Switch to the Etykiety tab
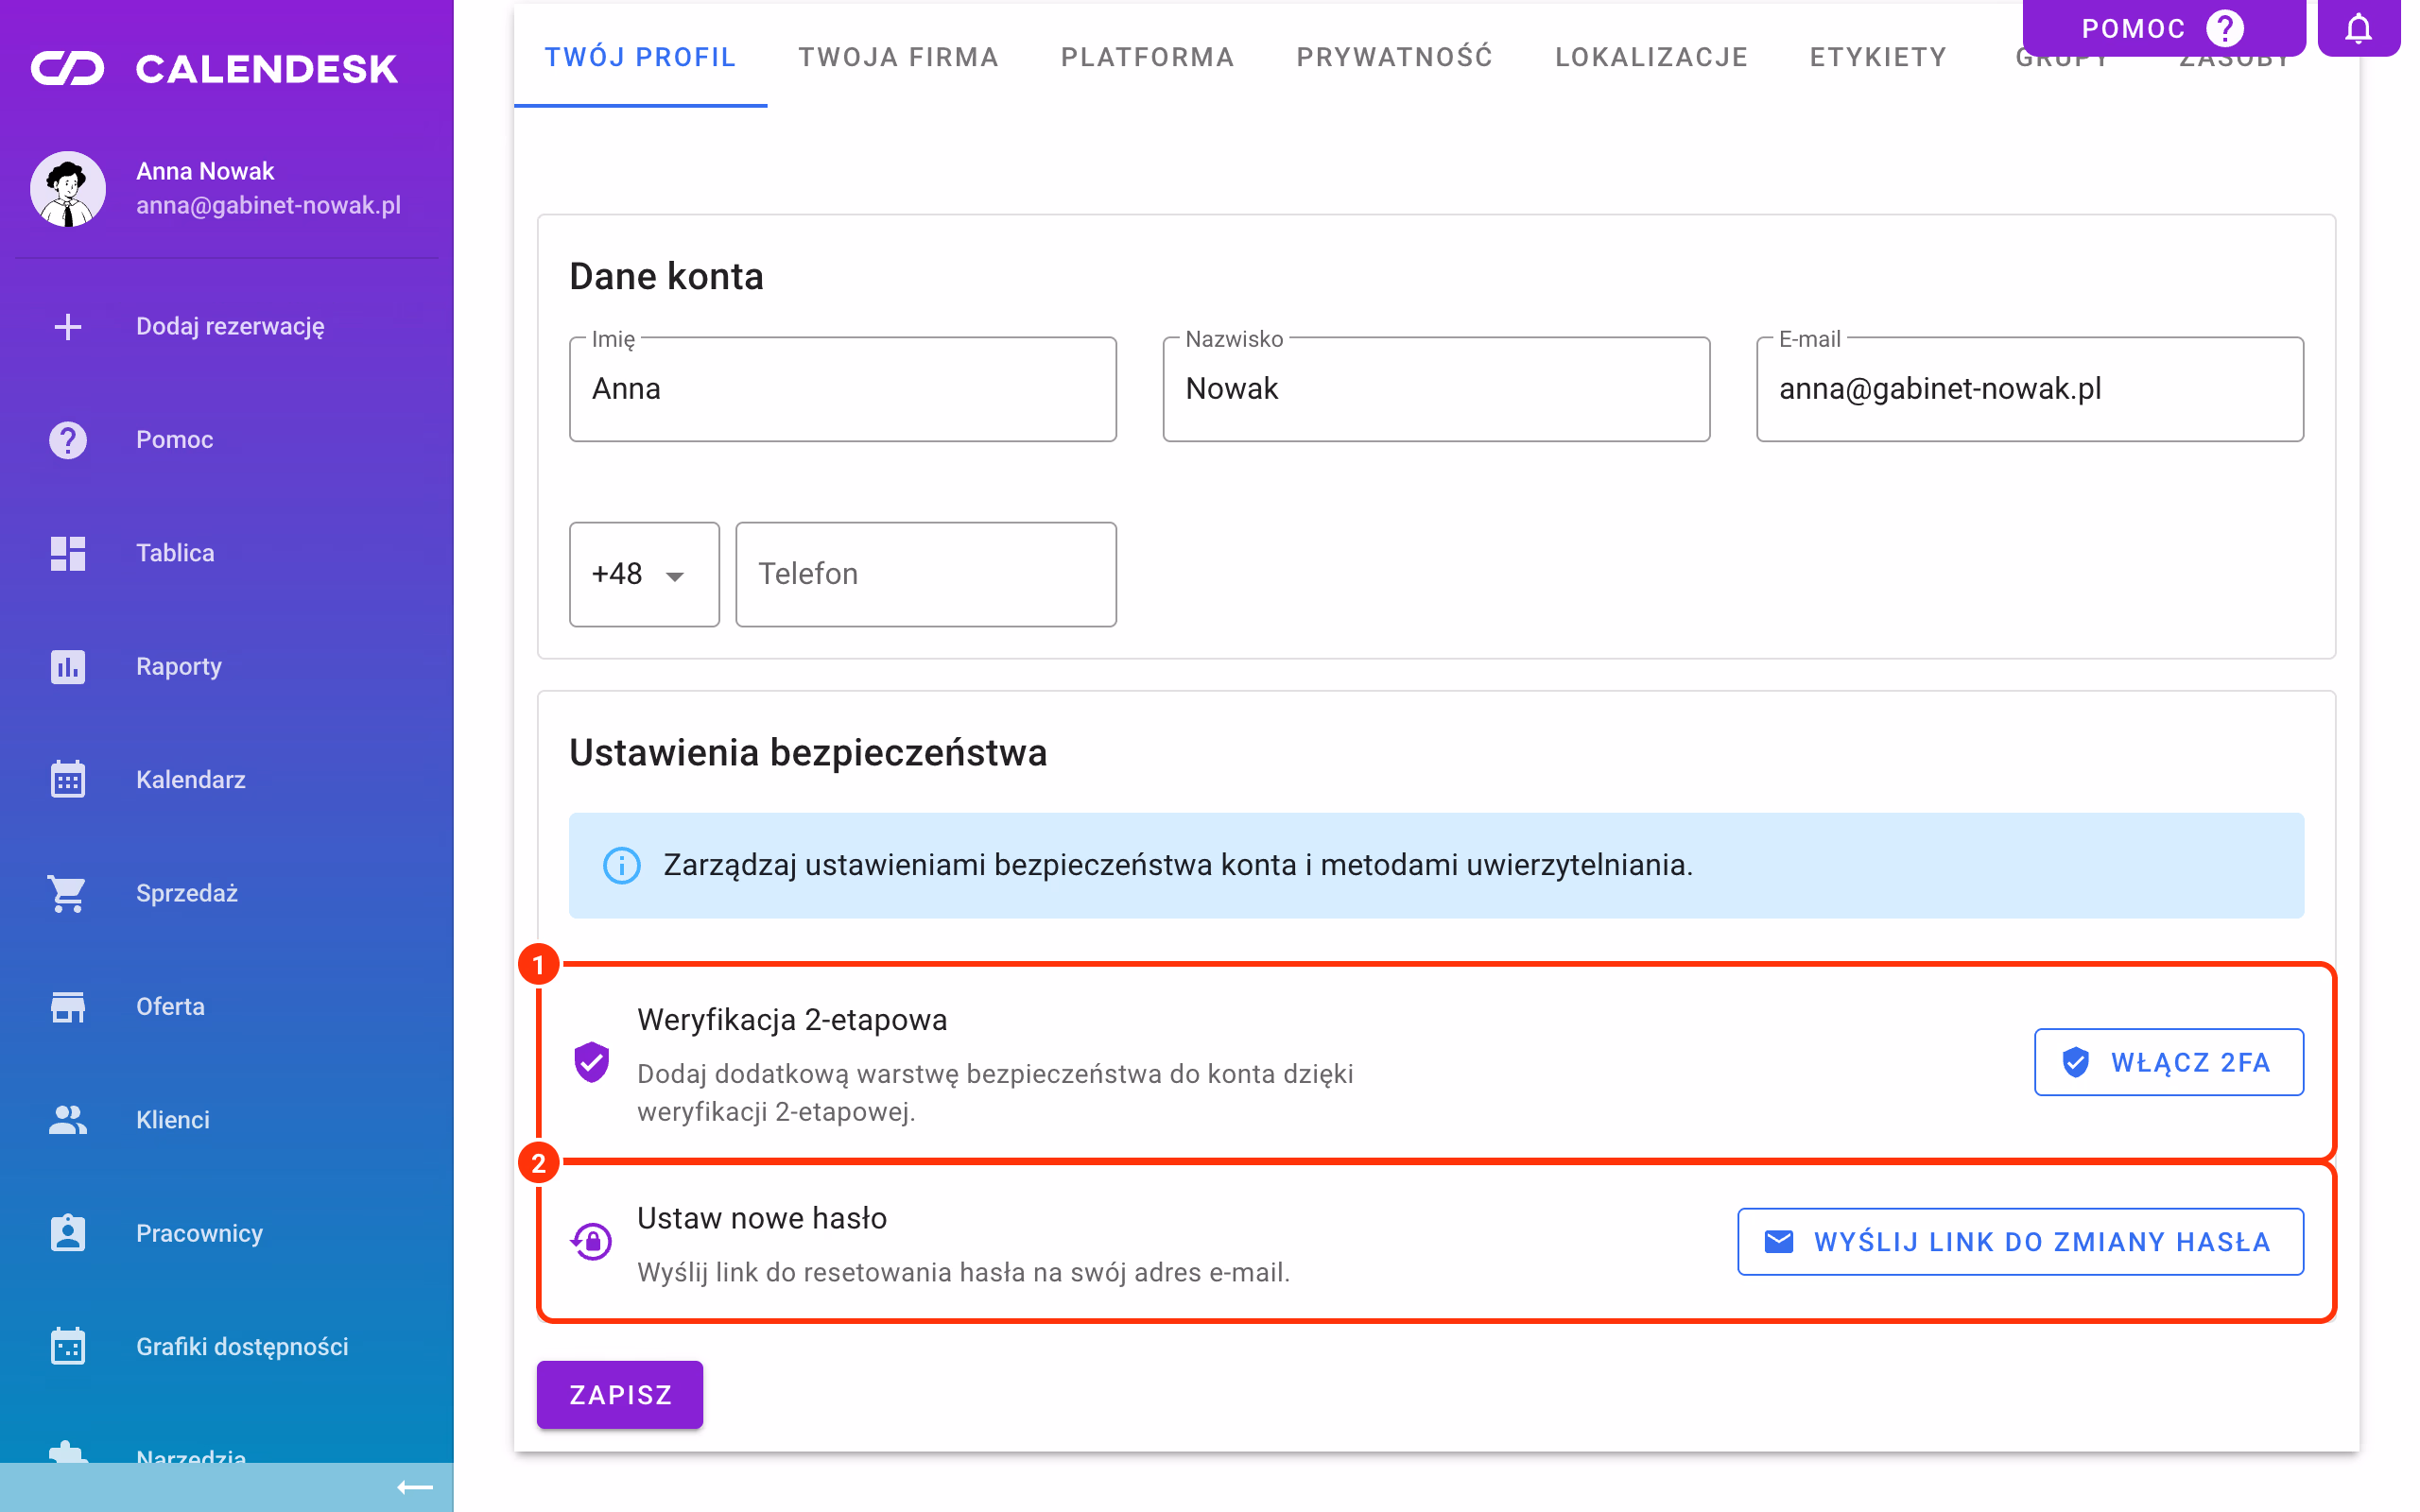This screenshot has height=1512, width=2420. [1878, 57]
